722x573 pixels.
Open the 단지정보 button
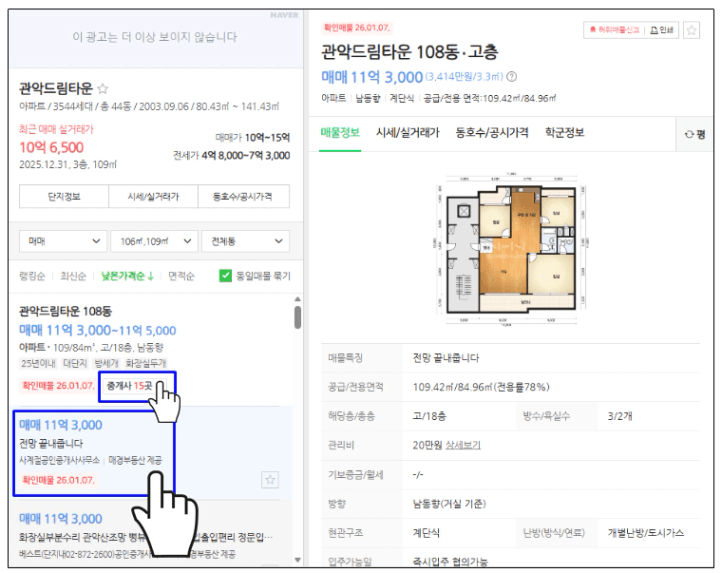coord(64,197)
